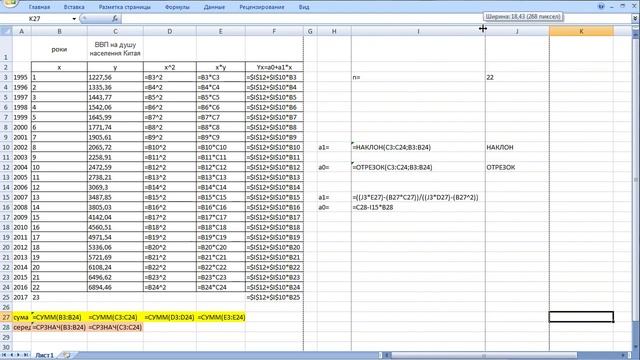Screen dimensions: 640x360
Task: Click the yellow cell =СУММ(E3:E24)
Action: (x=220, y=317)
